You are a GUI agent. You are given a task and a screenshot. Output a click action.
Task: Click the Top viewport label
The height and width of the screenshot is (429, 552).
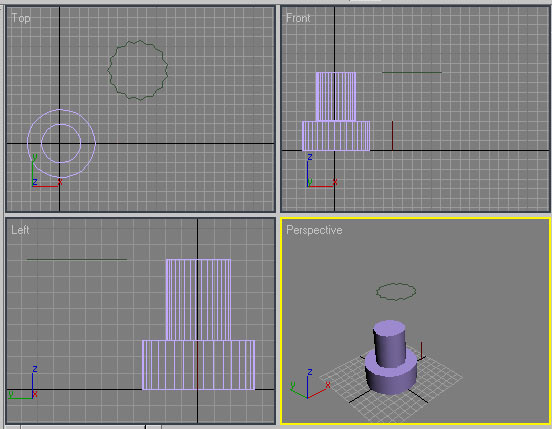pyautogui.click(x=20, y=18)
